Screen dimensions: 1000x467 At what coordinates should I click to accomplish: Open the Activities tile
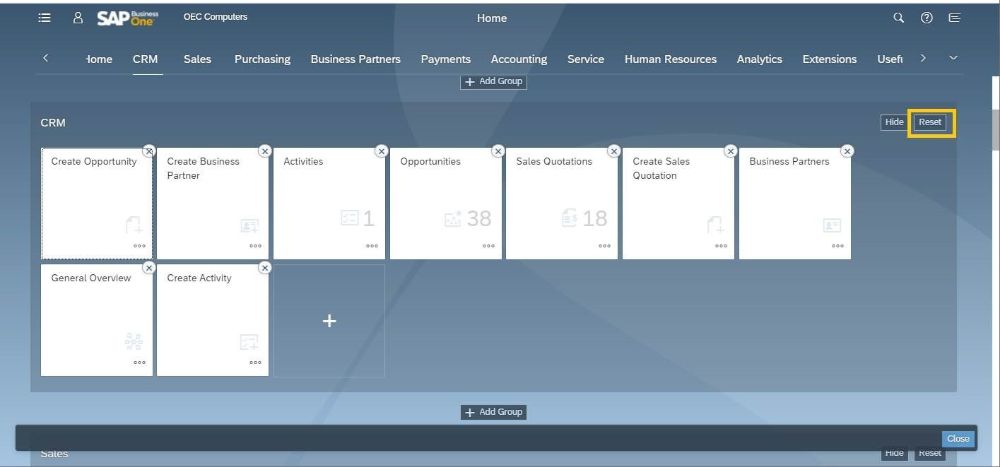(x=329, y=204)
